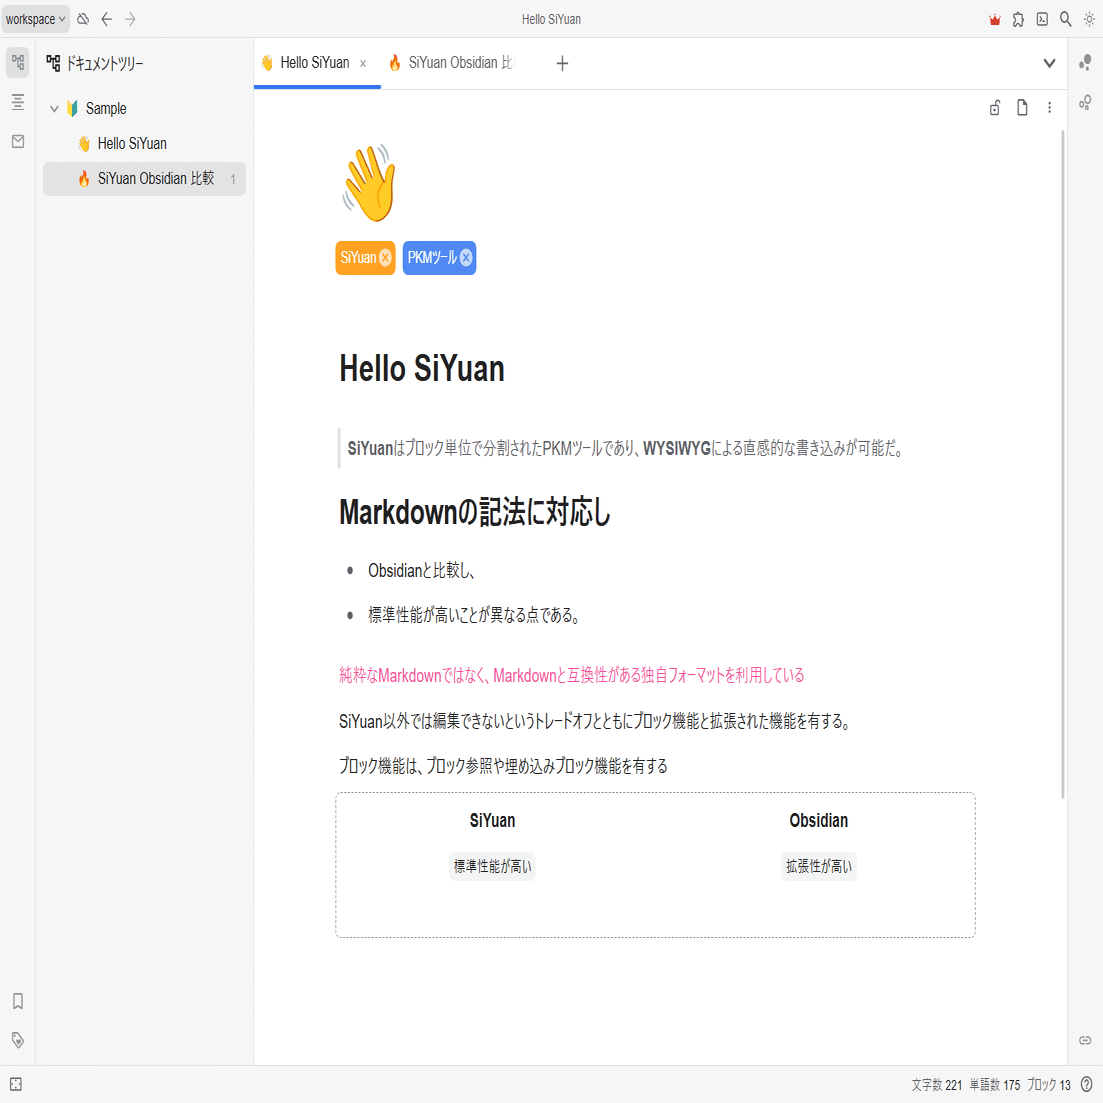Click the 単語数 175 status entry
1103x1103 pixels.
pyautogui.click(x=995, y=1085)
